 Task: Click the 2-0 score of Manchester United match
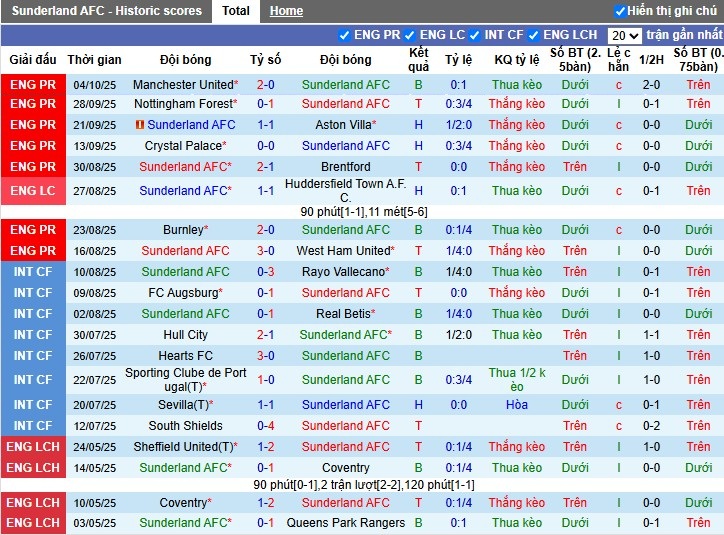pyautogui.click(x=266, y=85)
